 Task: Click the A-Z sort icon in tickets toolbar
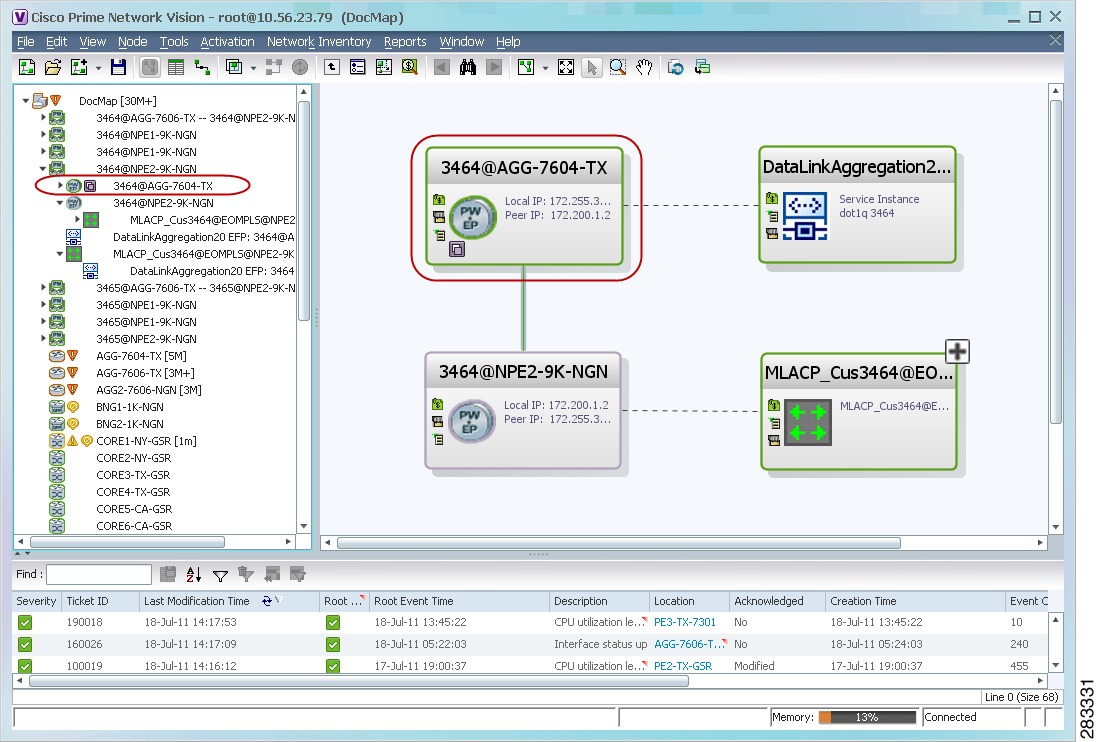tap(194, 575)
